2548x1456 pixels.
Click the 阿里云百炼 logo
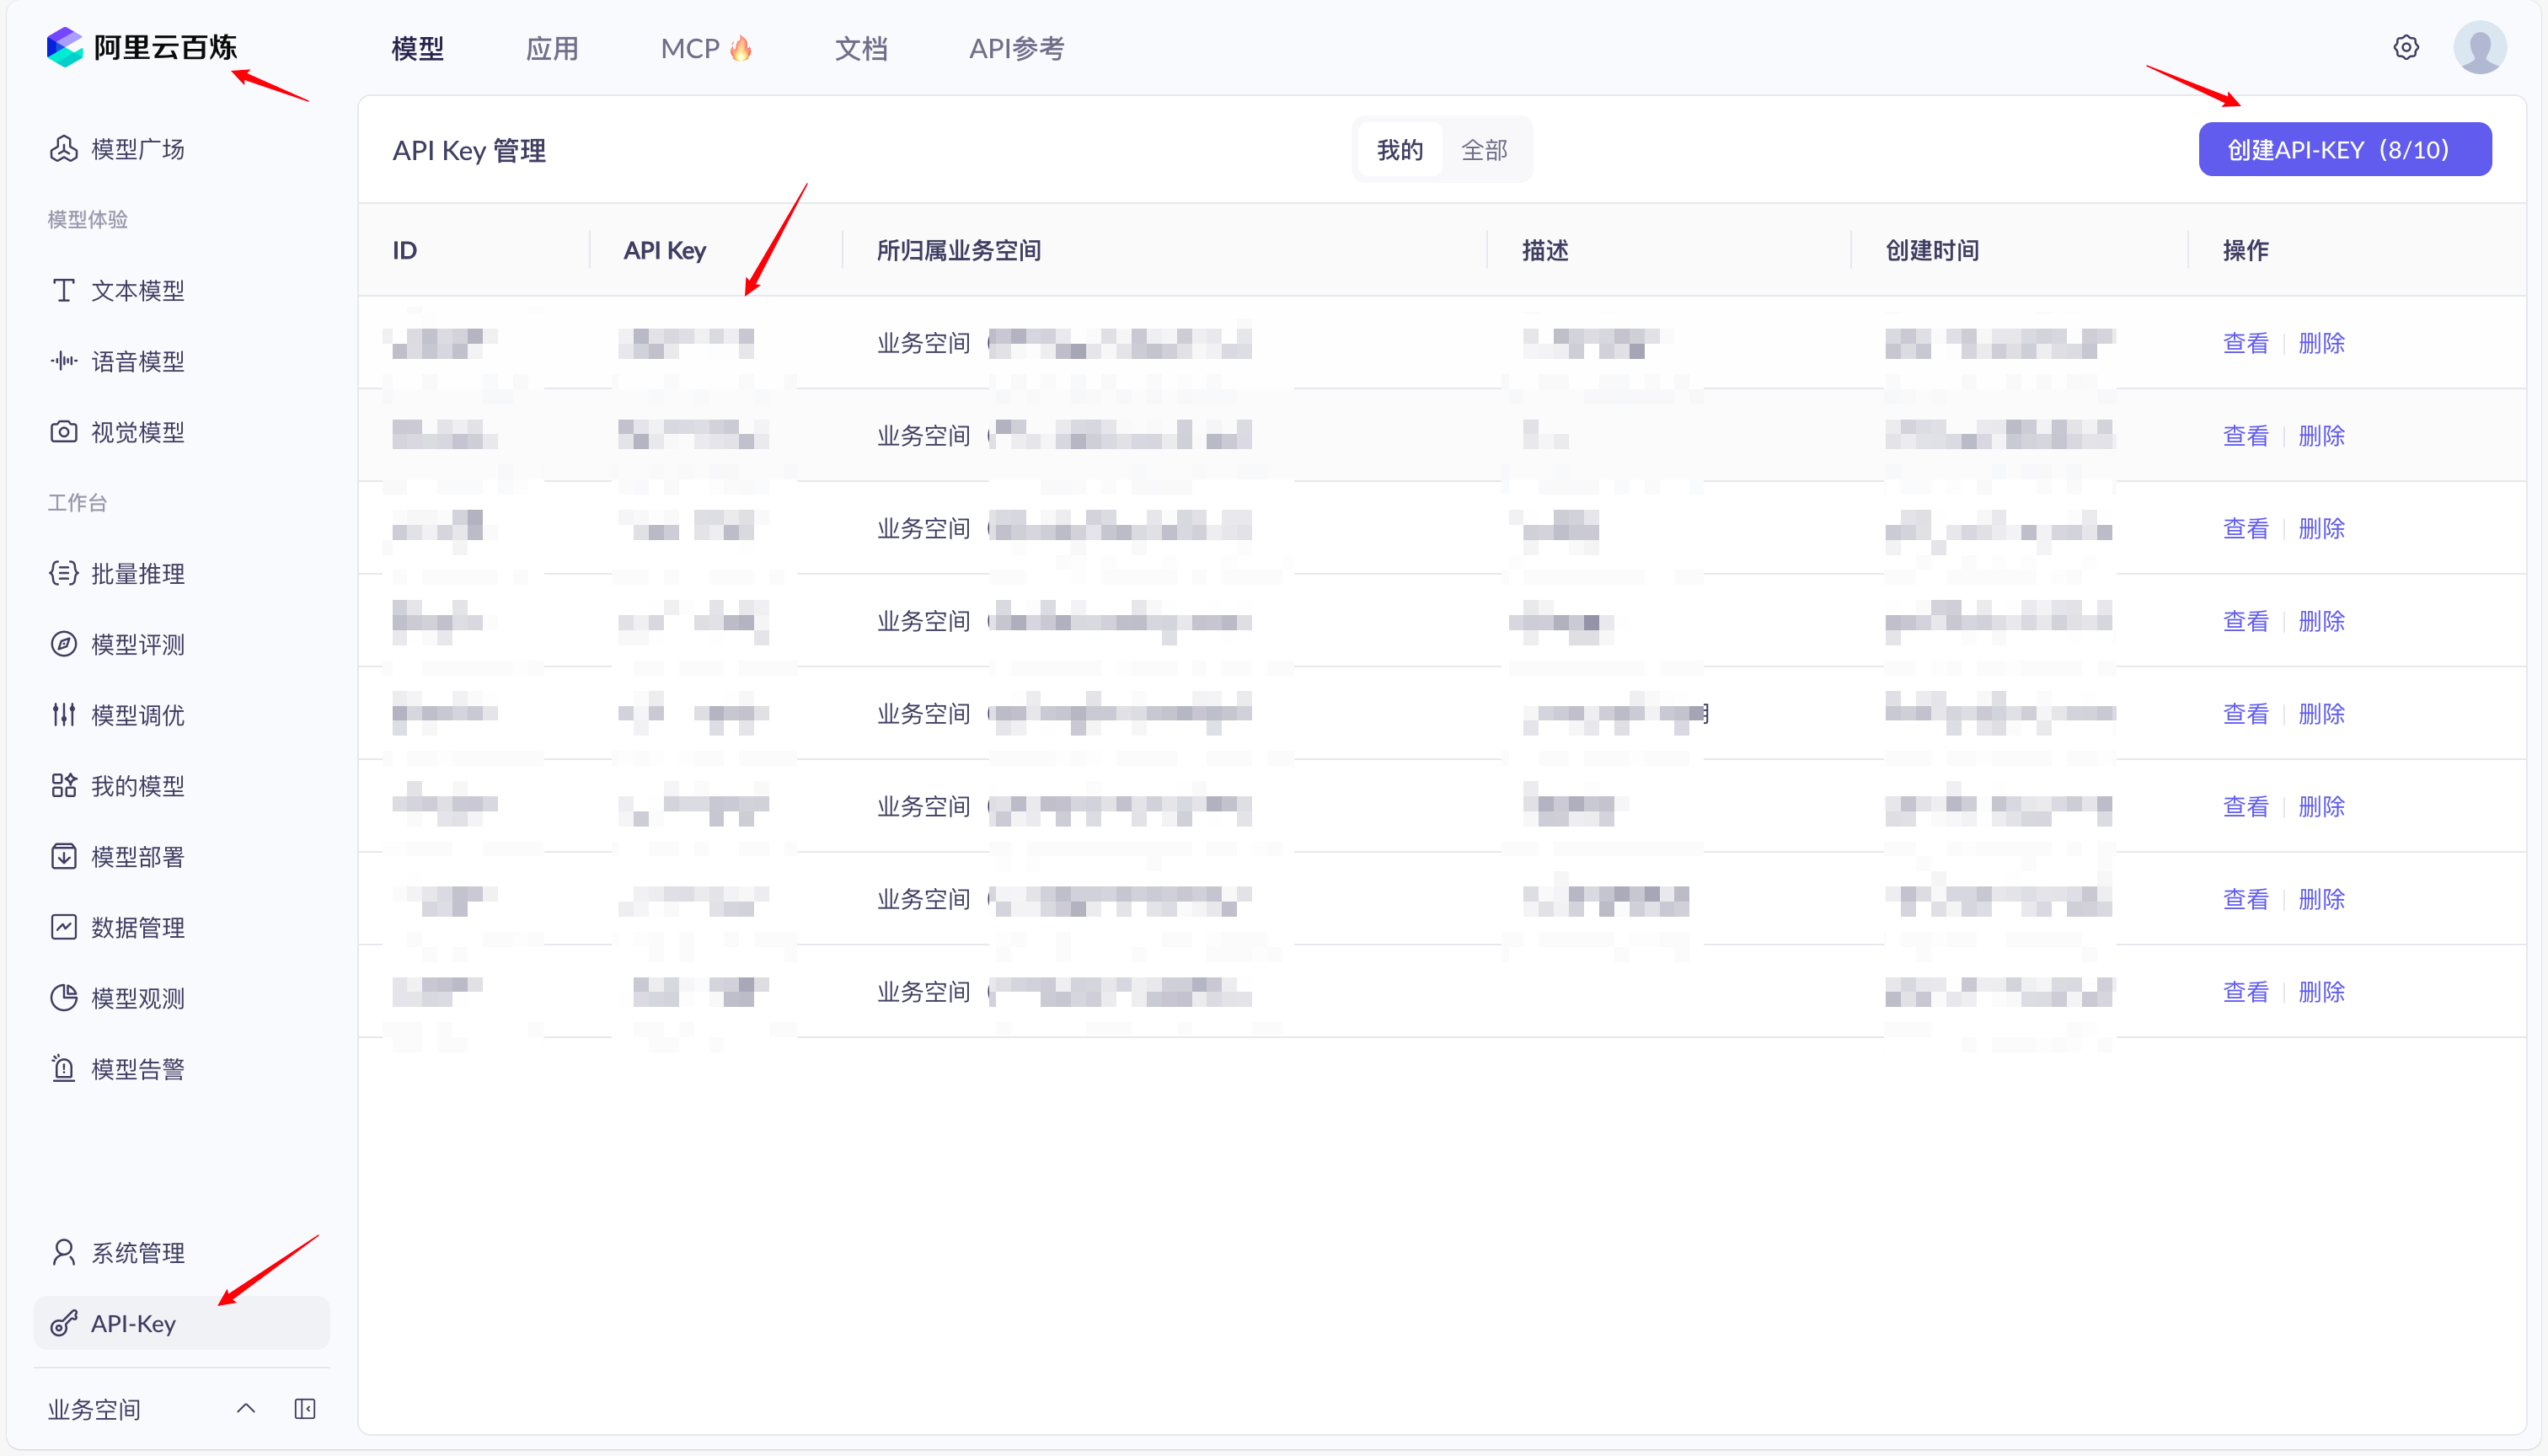click(x=146, y=47)
